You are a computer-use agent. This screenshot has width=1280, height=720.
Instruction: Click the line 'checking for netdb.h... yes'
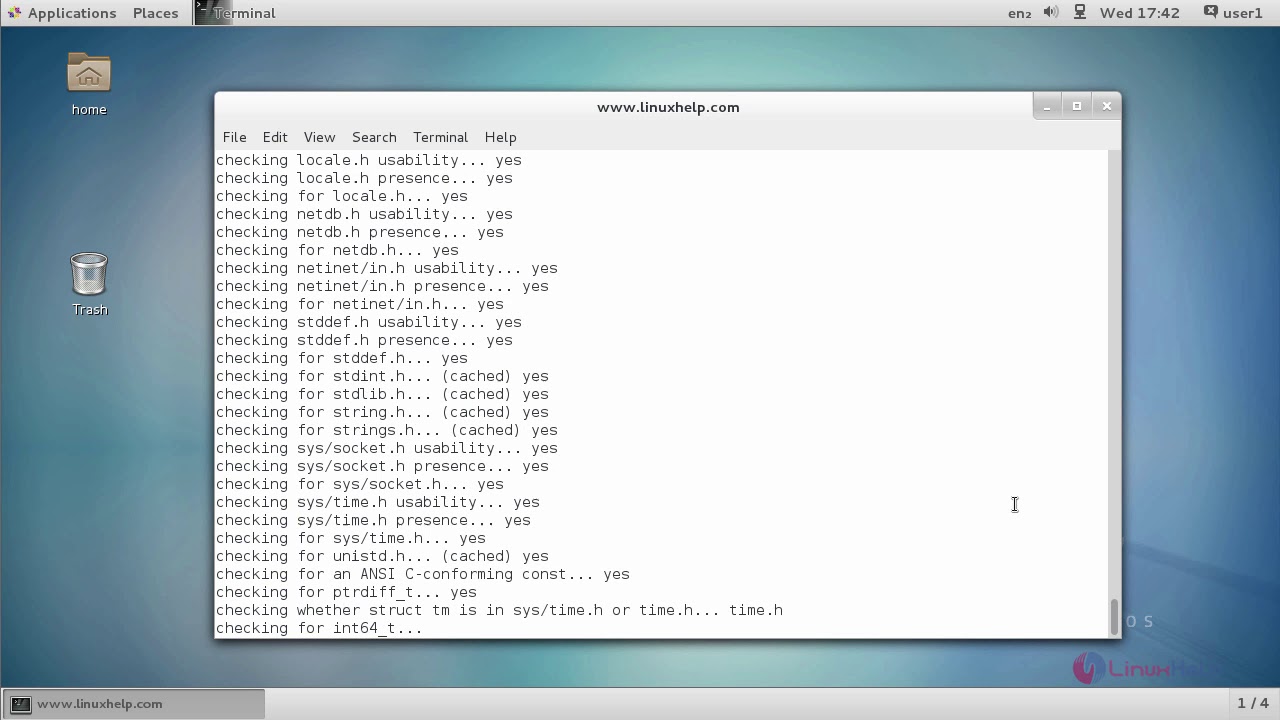tap(337, 250)
